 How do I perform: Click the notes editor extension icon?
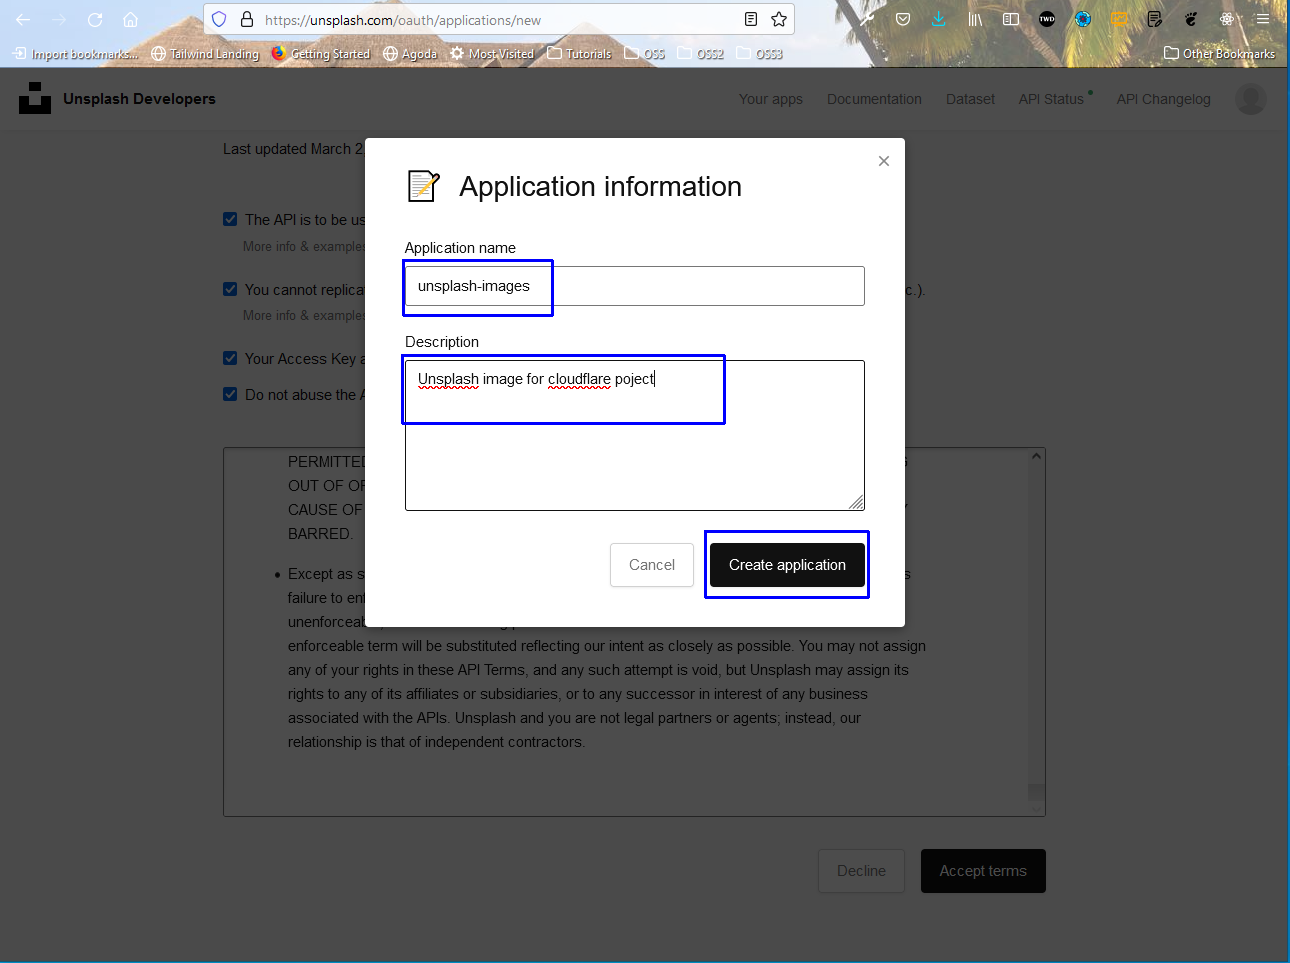click(x=1155, y=19)
